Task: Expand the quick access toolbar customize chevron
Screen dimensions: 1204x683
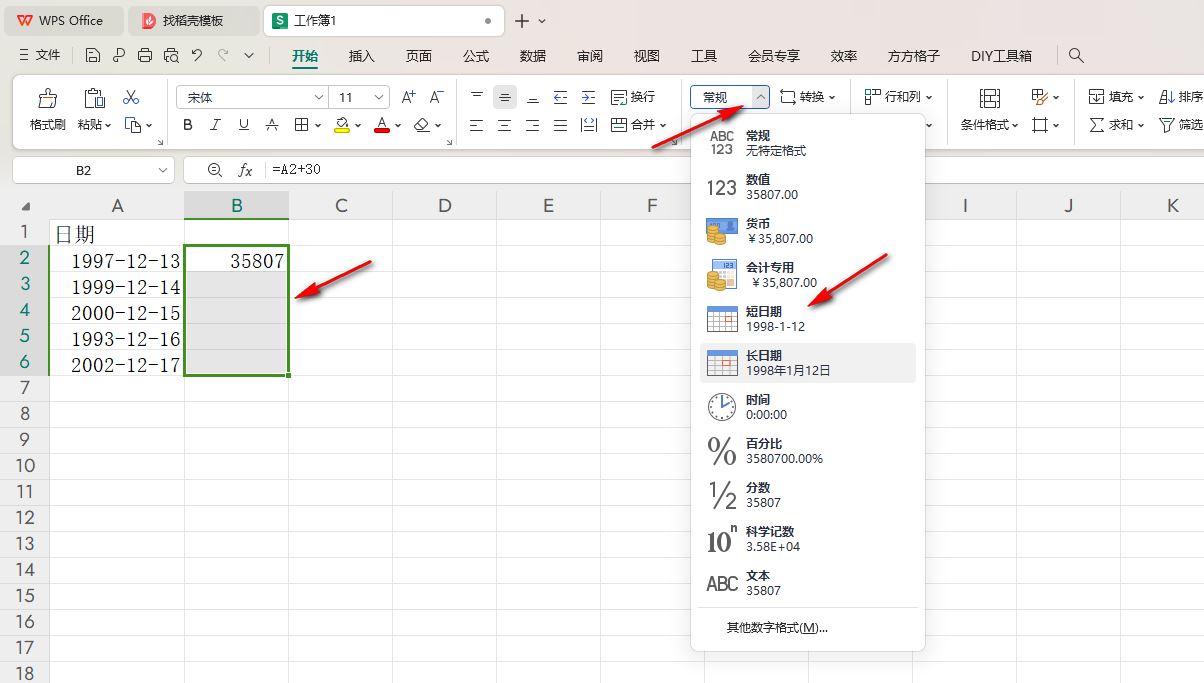Action: [x=249, y=55]
